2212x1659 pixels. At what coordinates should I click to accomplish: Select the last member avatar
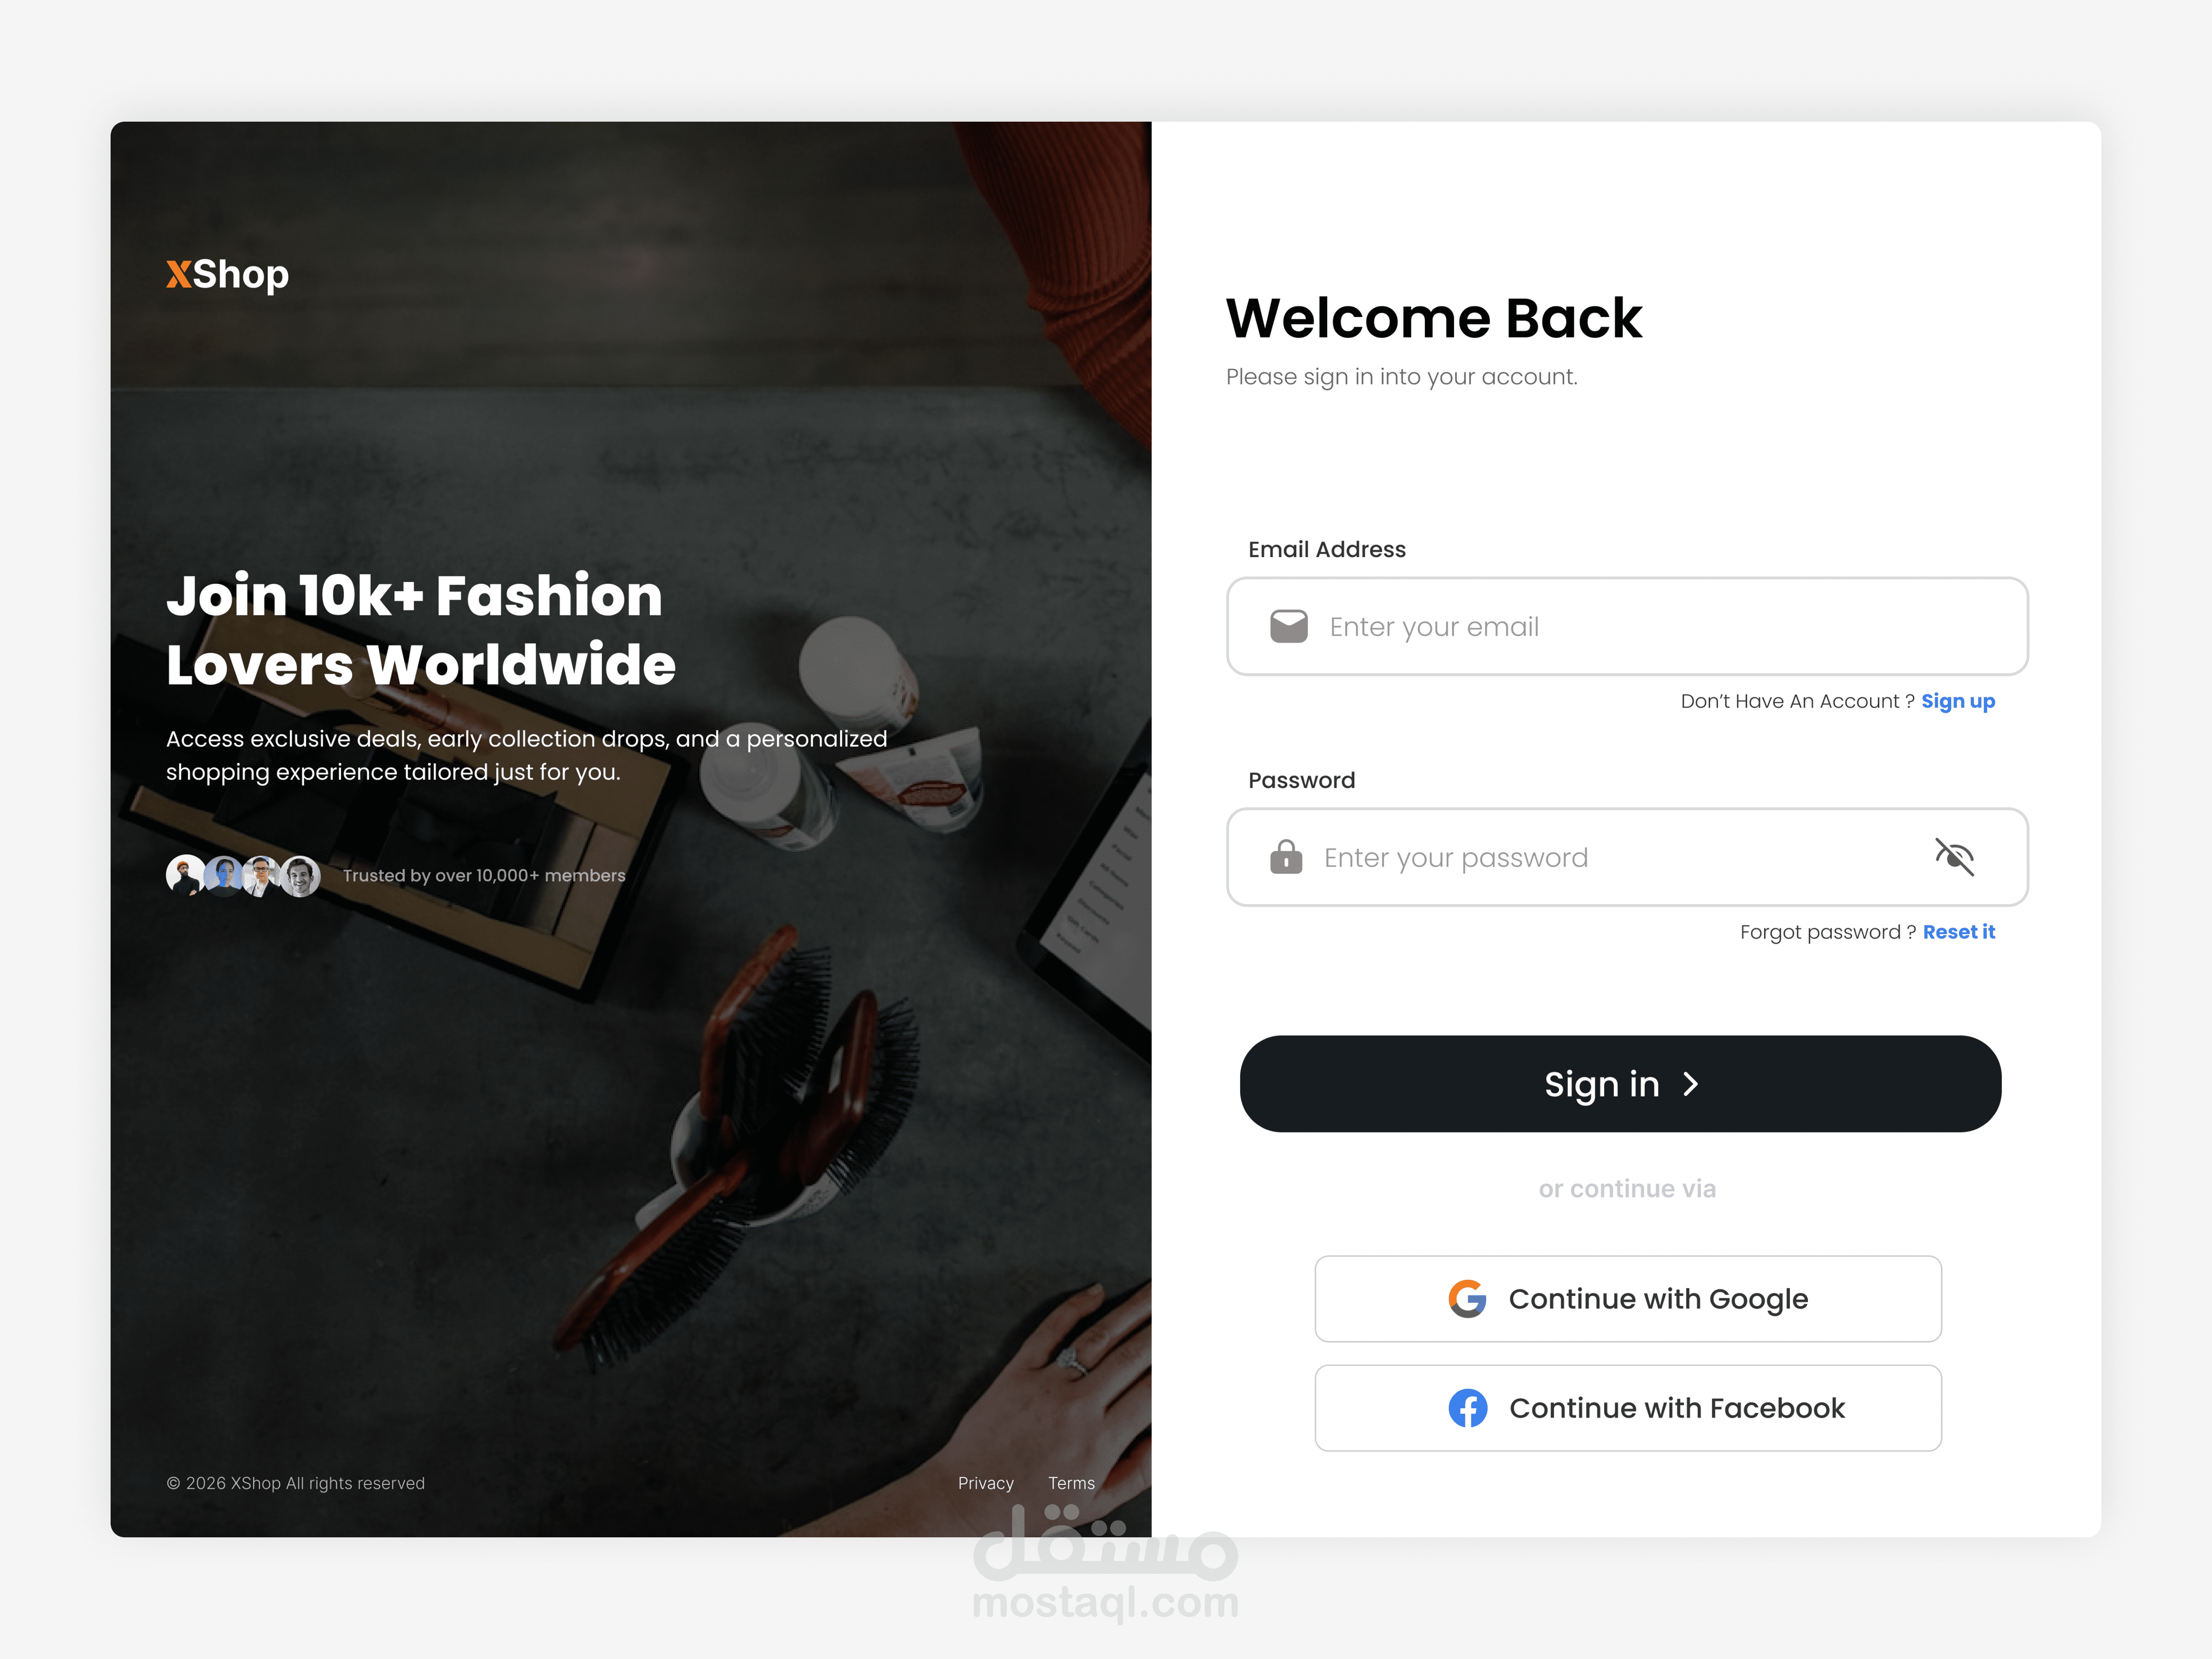pyautogui.click(x=300, y=875)
